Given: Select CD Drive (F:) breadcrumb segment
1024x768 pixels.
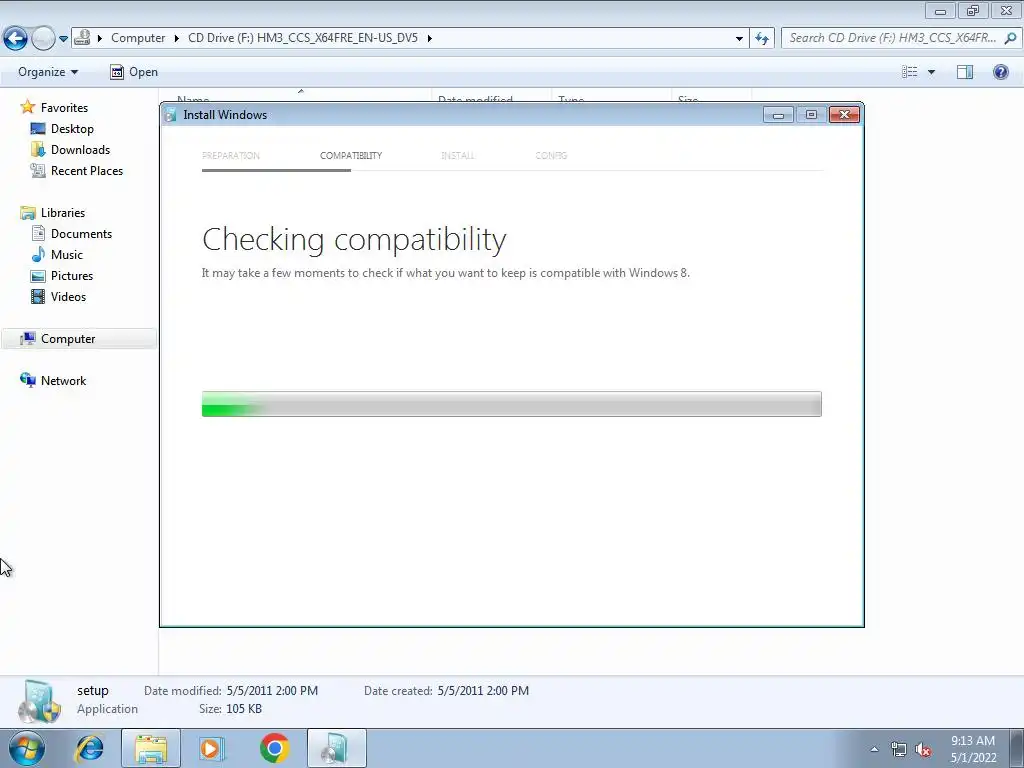Looking at the screenshot, I should [303, 38].
